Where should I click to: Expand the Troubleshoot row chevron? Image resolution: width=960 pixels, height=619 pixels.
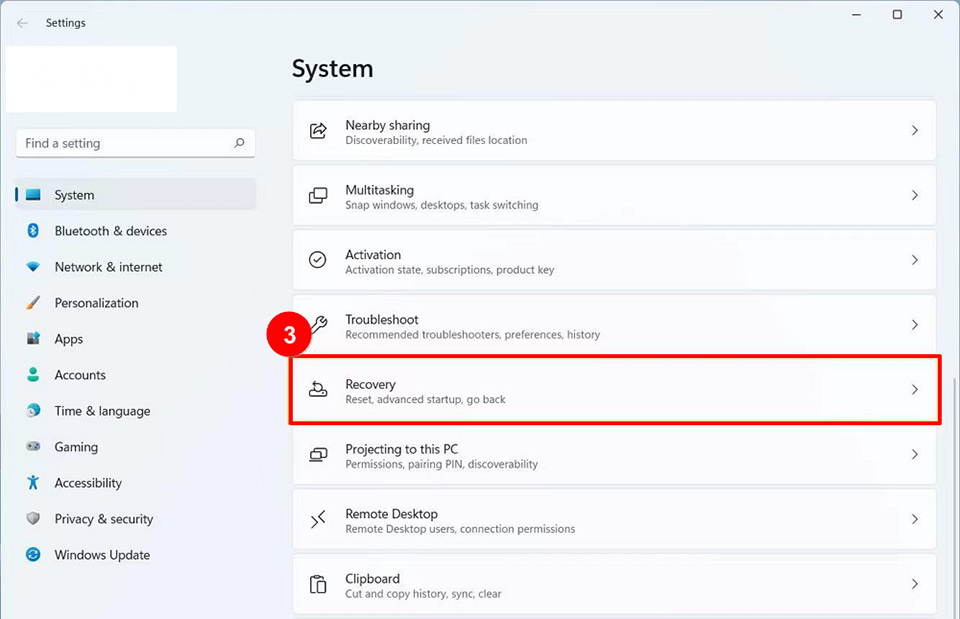(x=914, y=325)
